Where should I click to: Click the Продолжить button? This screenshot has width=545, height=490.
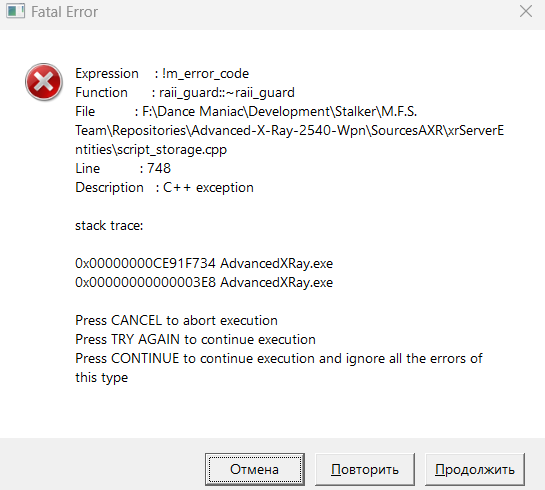click(474, 469)
